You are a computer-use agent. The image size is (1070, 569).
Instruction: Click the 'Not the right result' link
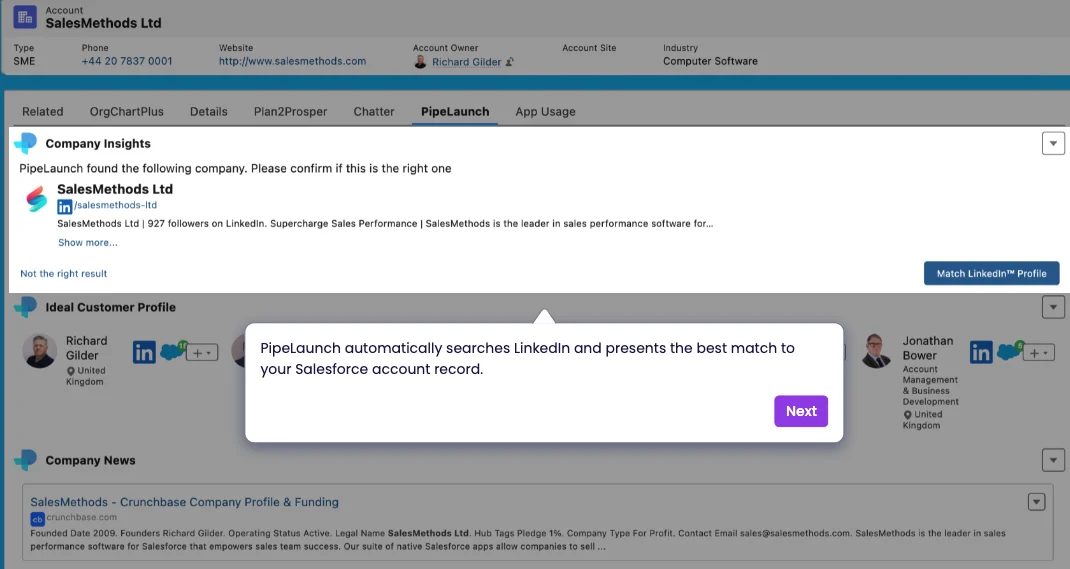point(64,274)
